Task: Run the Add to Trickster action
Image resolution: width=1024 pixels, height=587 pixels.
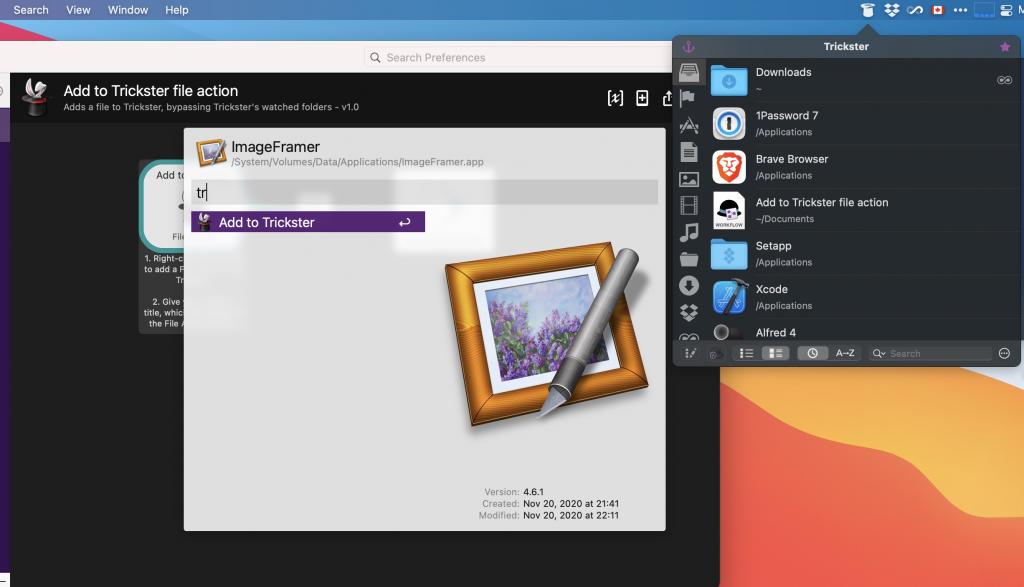Action: coord(307,222)
